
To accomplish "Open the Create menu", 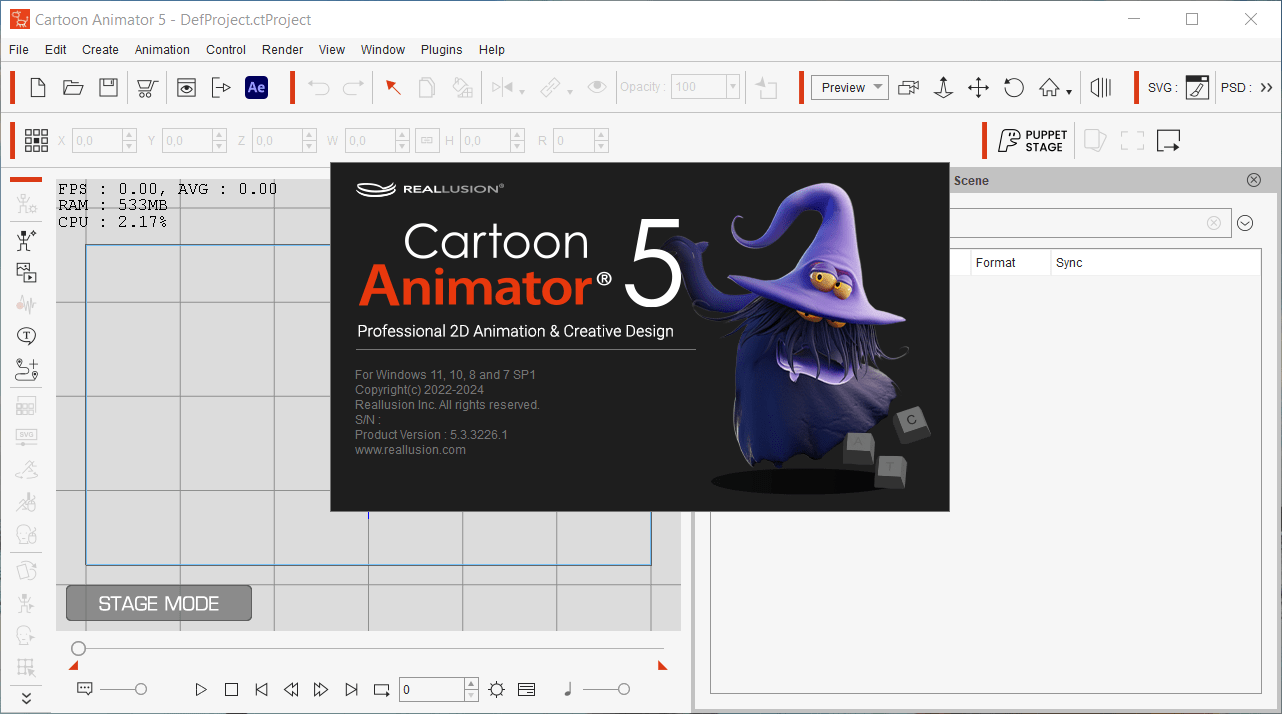I will pyautogui.click(x=100, y=49).
